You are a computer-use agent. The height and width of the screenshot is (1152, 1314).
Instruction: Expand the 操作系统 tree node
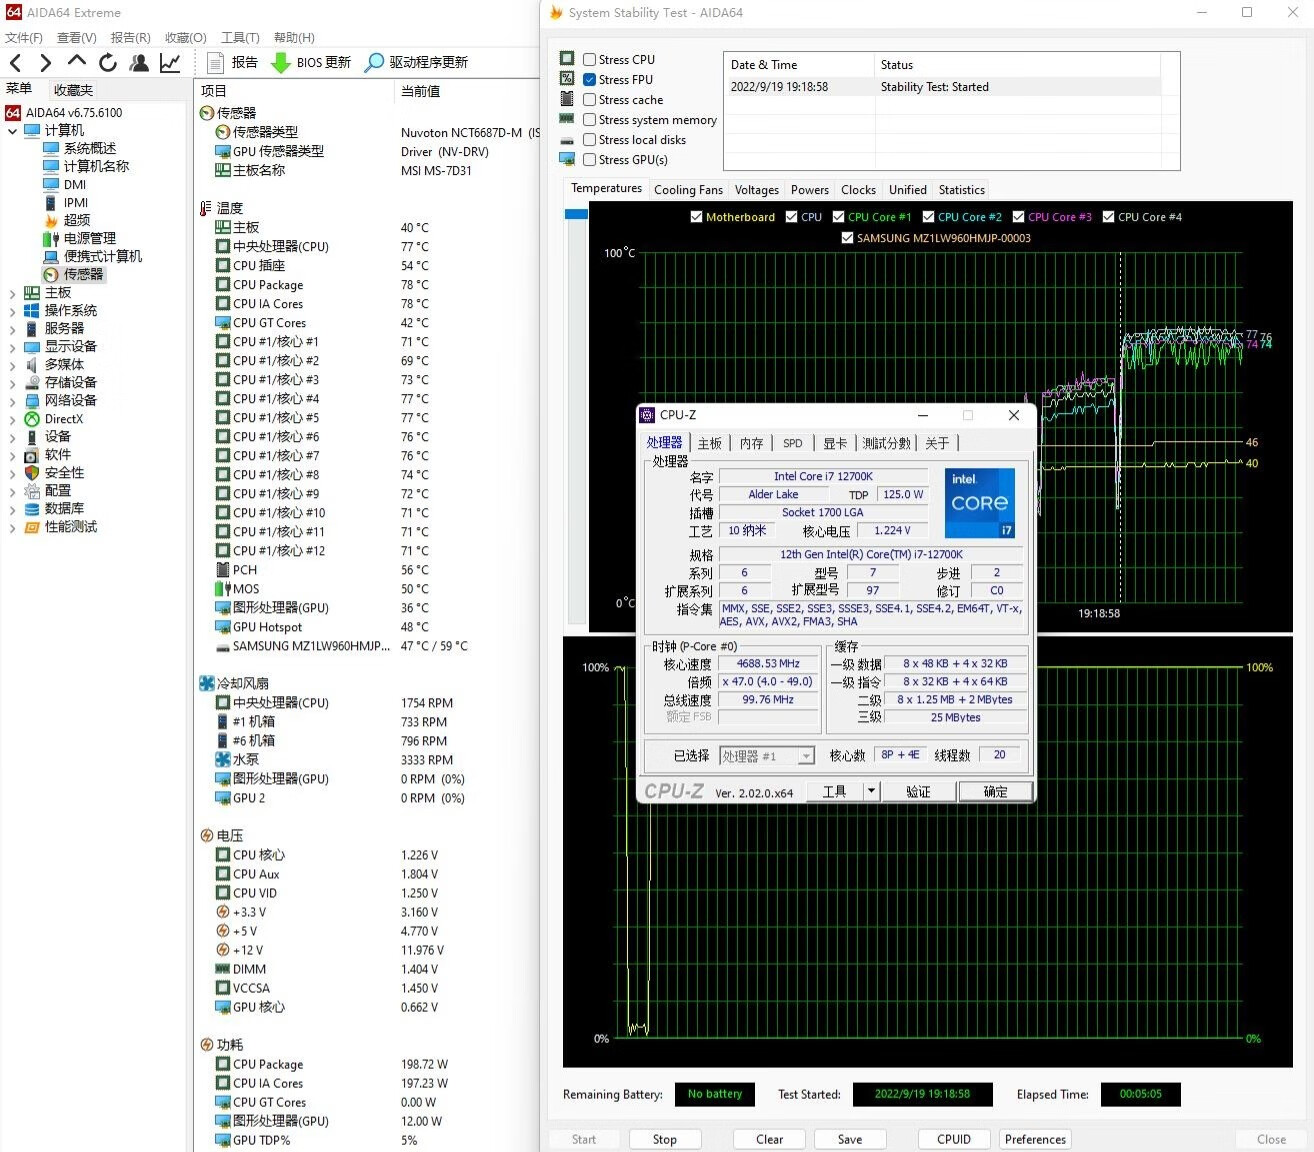pyautogui.click(x=12, y=311)
